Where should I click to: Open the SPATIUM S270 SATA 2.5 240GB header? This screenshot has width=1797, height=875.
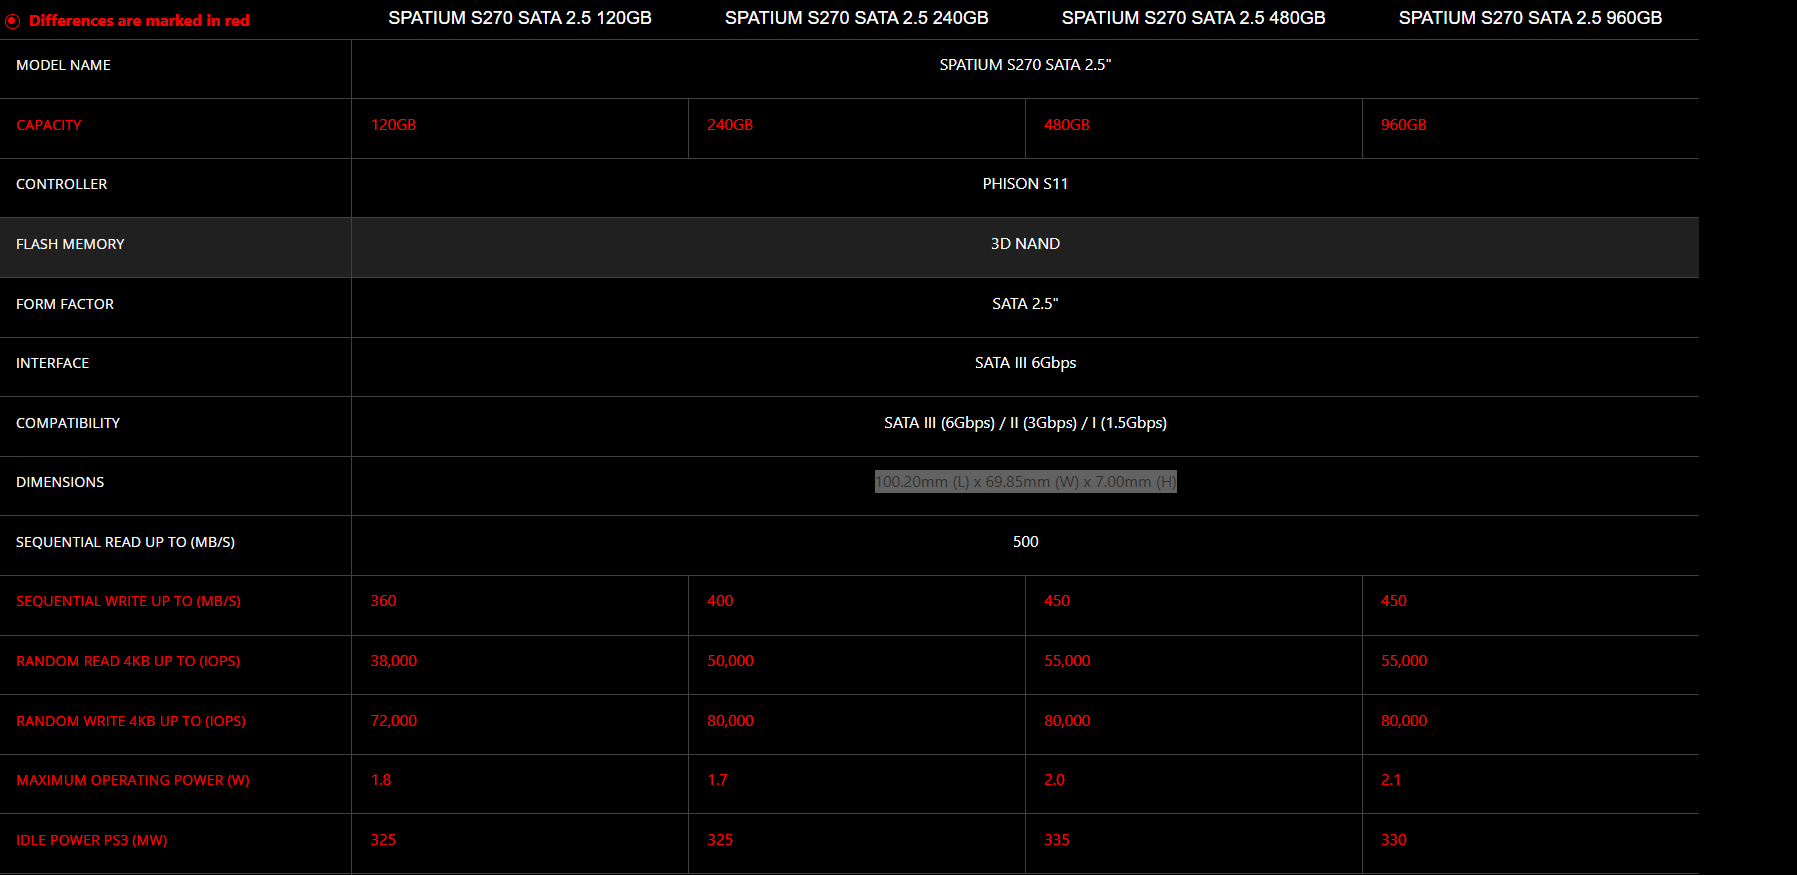[856, 18]
